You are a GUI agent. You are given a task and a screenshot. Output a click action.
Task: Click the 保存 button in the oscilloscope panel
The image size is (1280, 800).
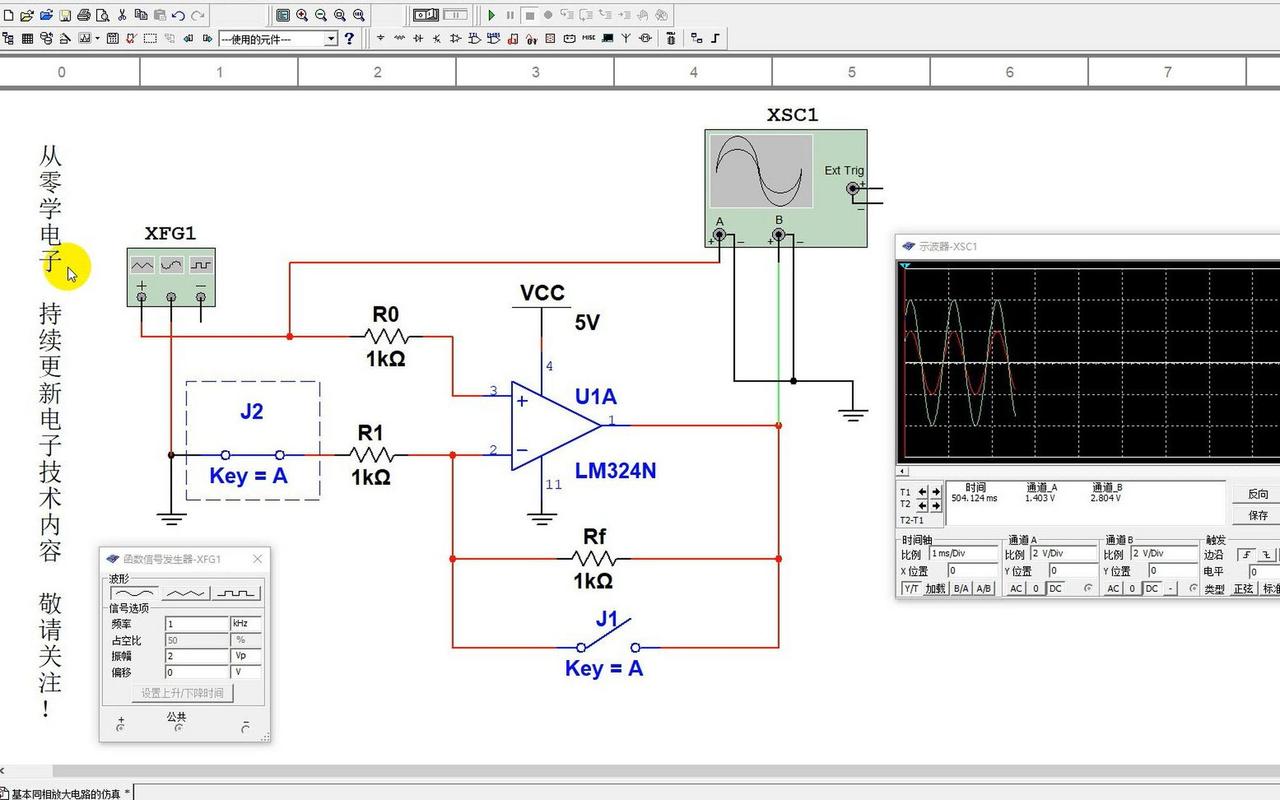click(1258, 514)
